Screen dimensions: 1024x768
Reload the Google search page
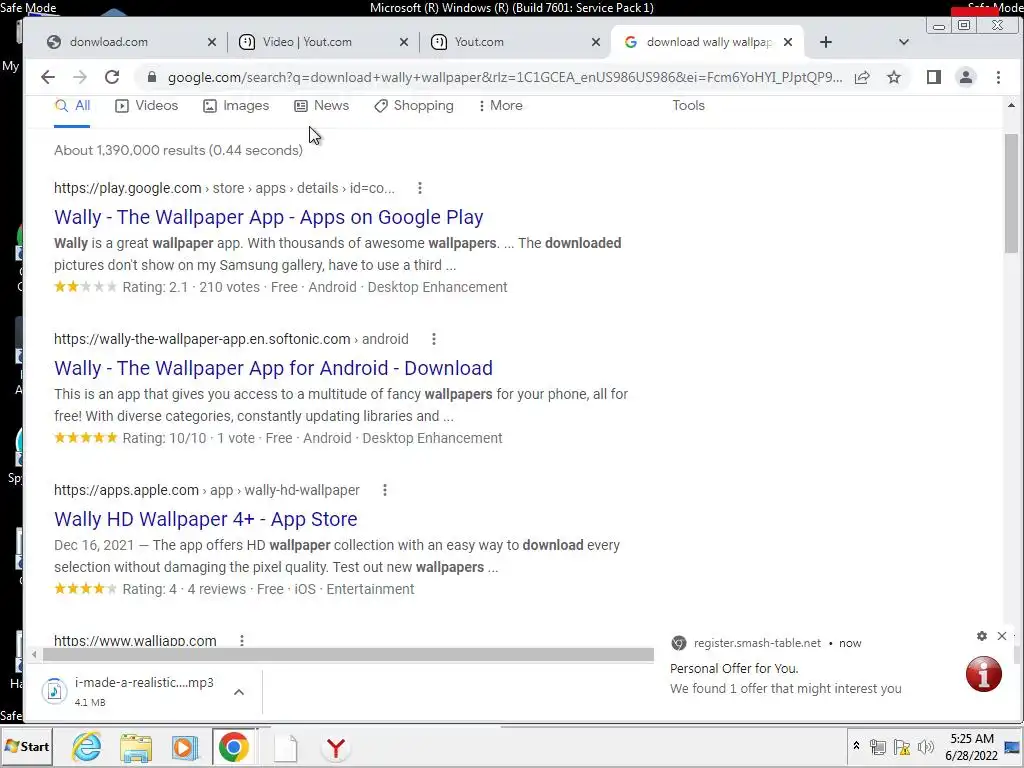tap(112, 77)
